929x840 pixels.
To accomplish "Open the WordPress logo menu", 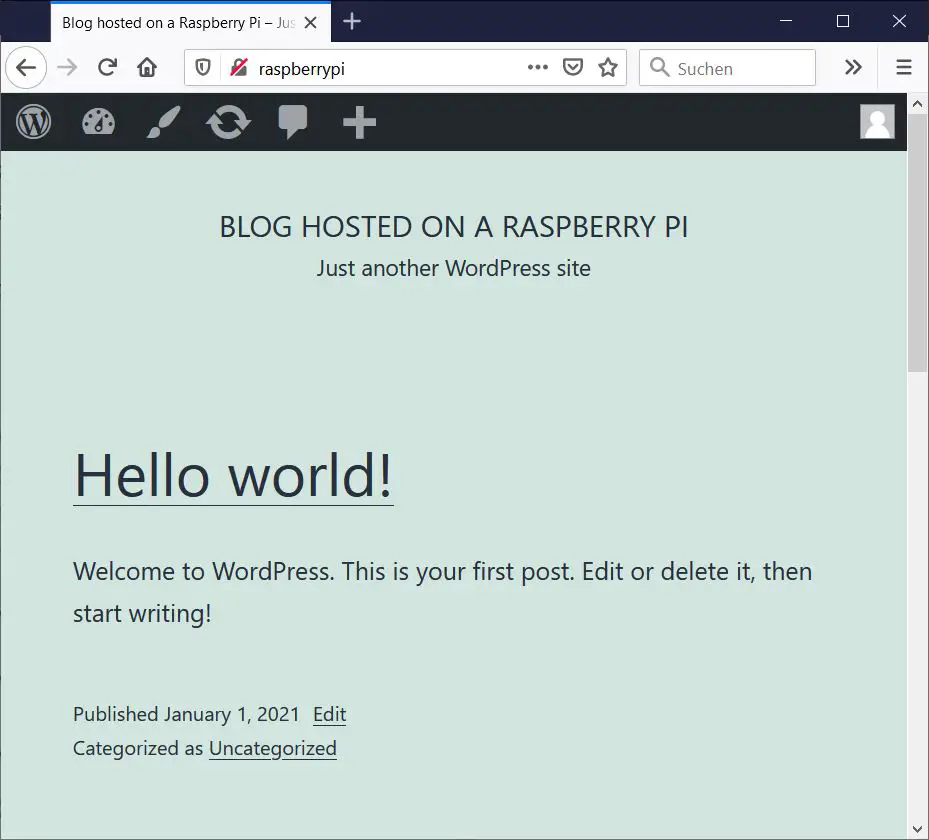I will pos(33,122).
